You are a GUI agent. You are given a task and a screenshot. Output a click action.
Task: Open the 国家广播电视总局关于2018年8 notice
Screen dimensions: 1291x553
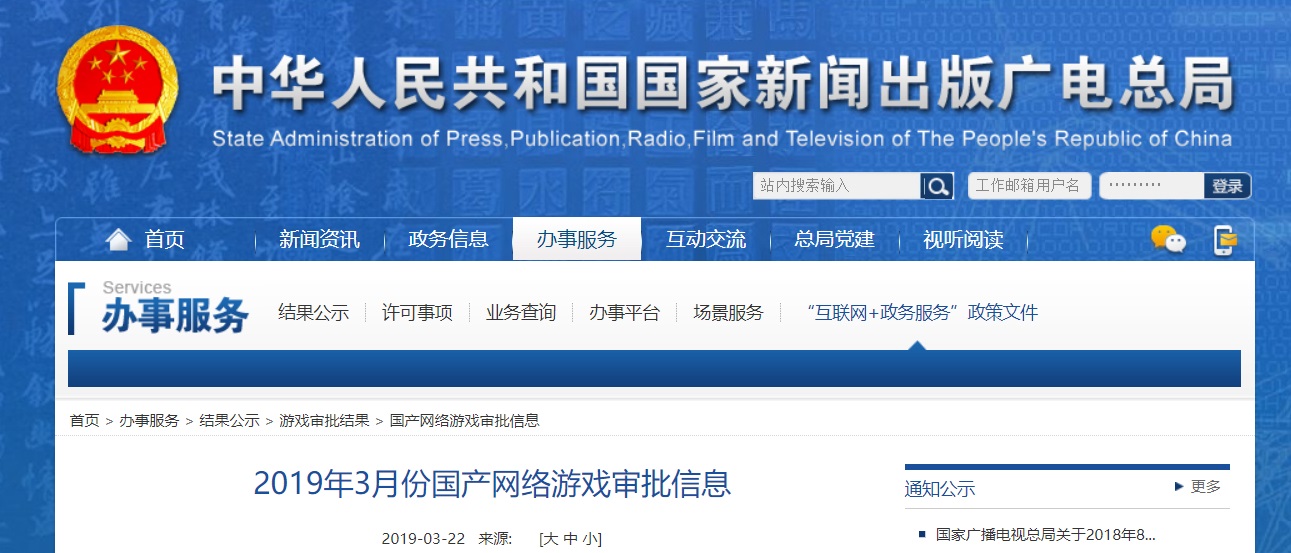click(x=1045, y=535)
